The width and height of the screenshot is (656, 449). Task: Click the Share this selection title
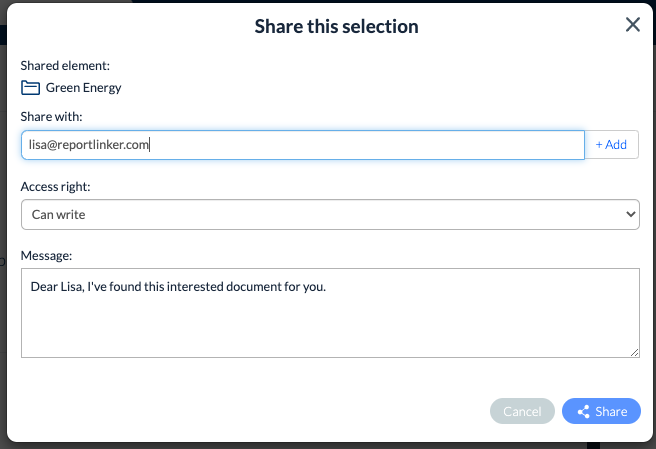pyautogui.click(x=336, y=26)
